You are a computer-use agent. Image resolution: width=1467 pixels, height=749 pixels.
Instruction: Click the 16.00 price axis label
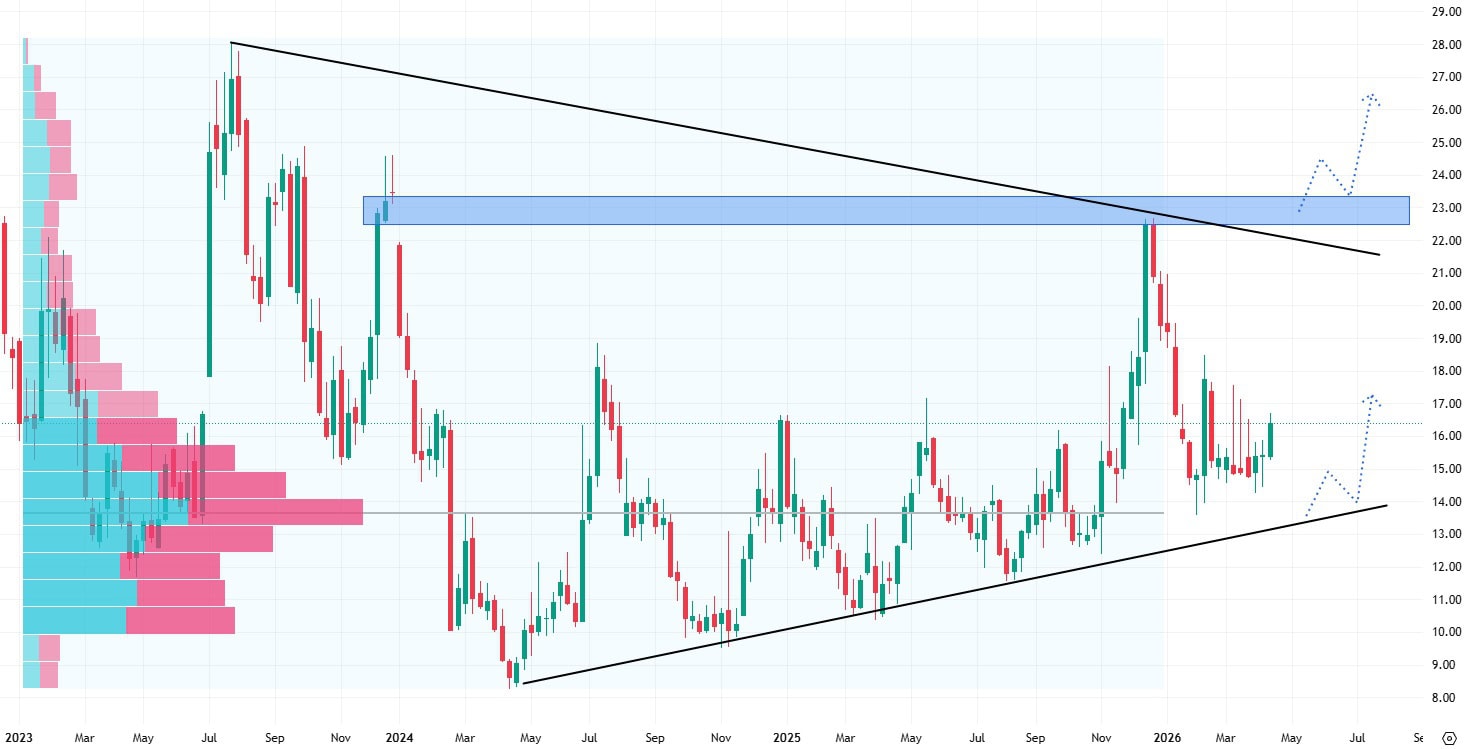click(1441, 436)
